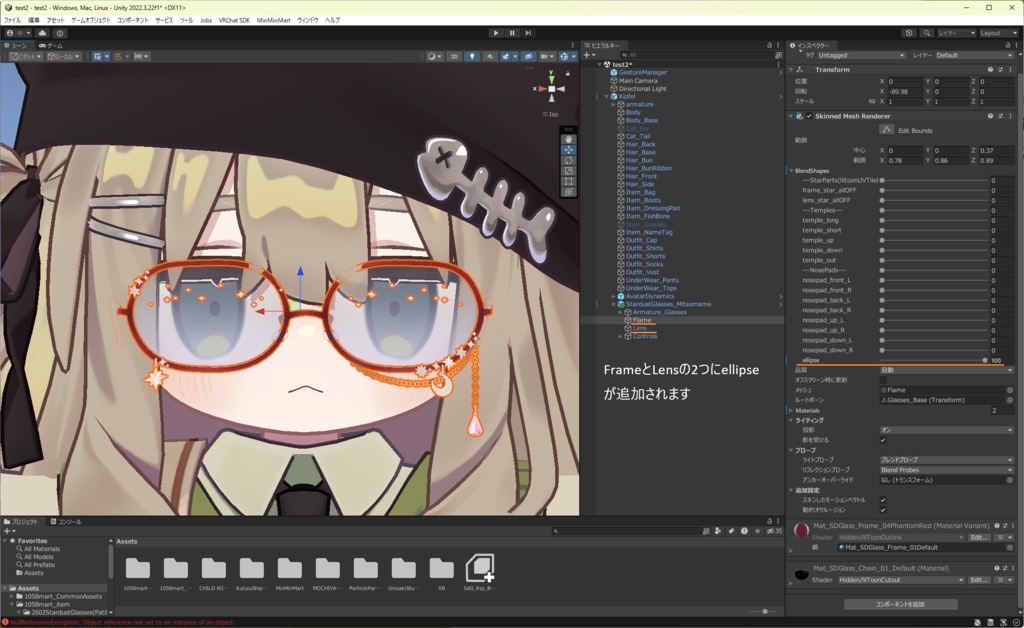Open Transform component help icon
This screenshot has height=628, width=1024.
(990, 69)
